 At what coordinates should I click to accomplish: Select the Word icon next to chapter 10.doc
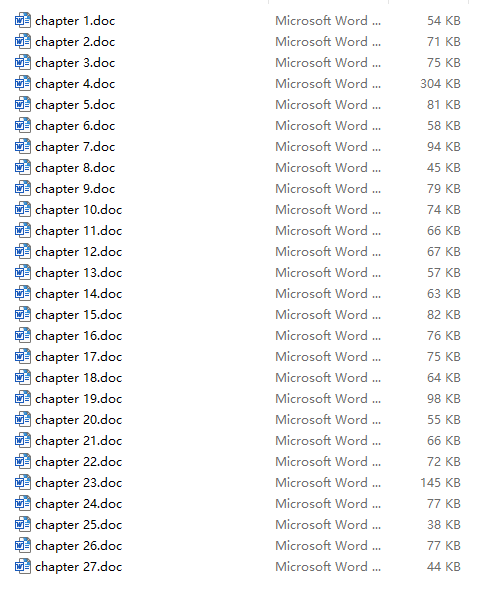coord(23,209)
